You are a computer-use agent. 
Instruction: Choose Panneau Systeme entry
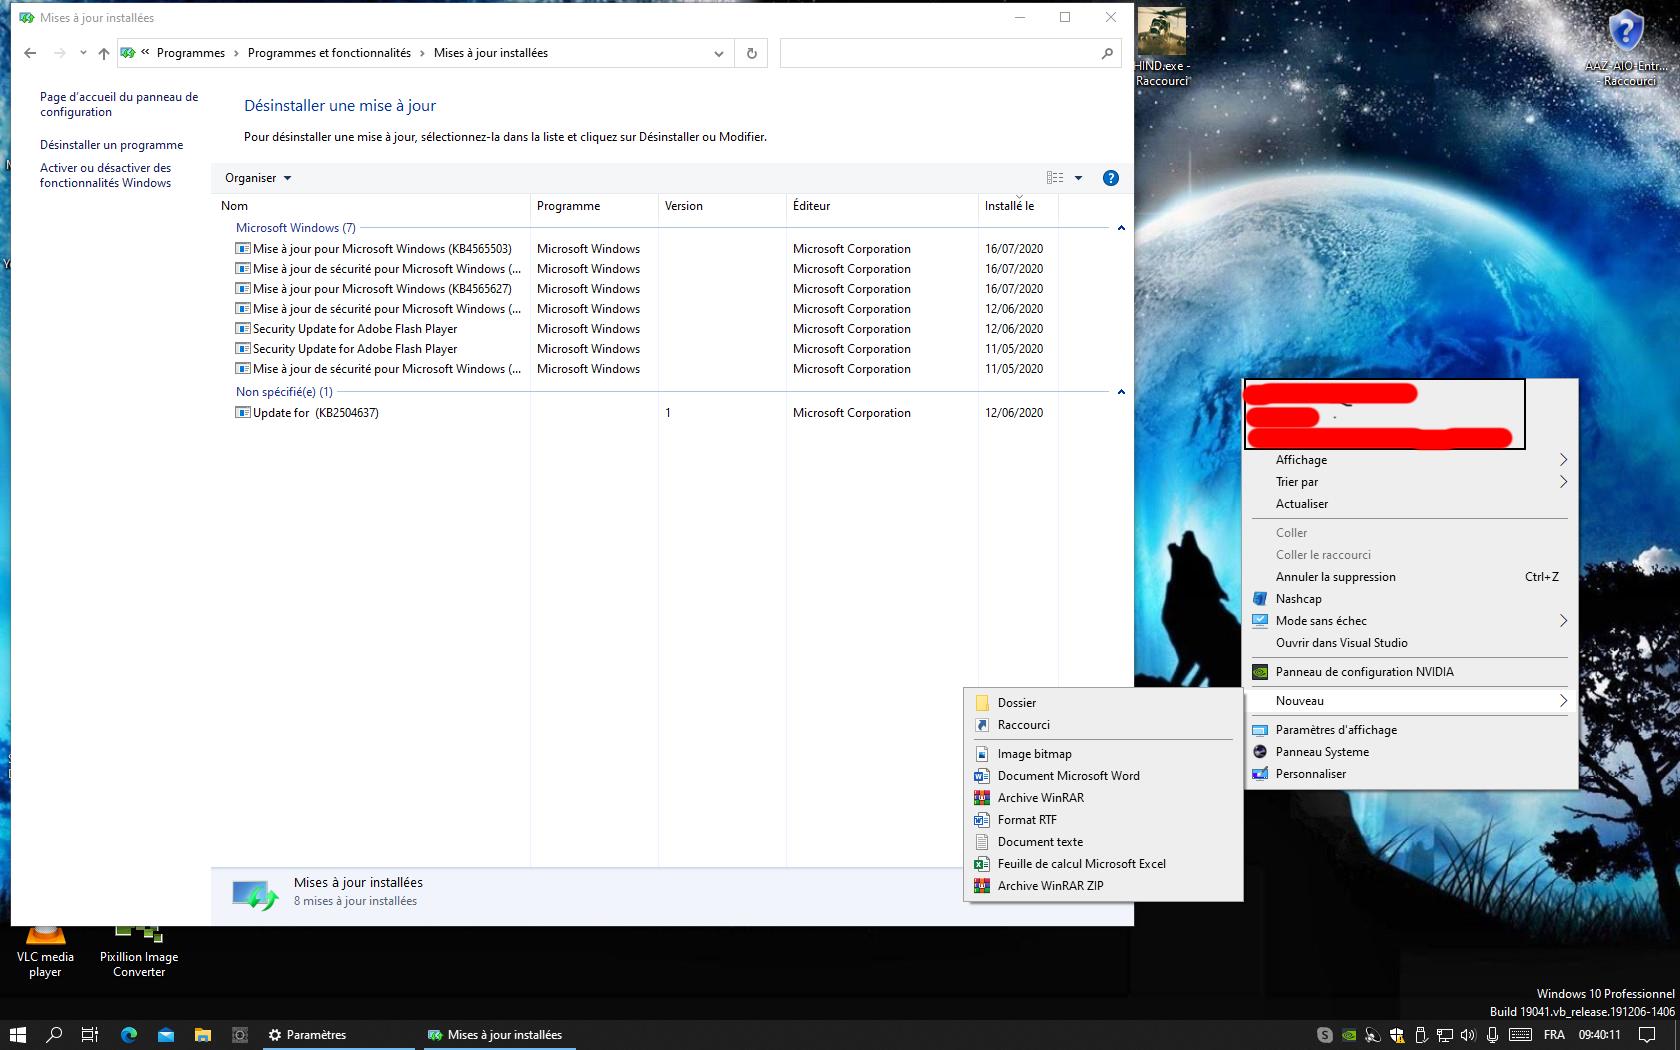(1410, 752)
